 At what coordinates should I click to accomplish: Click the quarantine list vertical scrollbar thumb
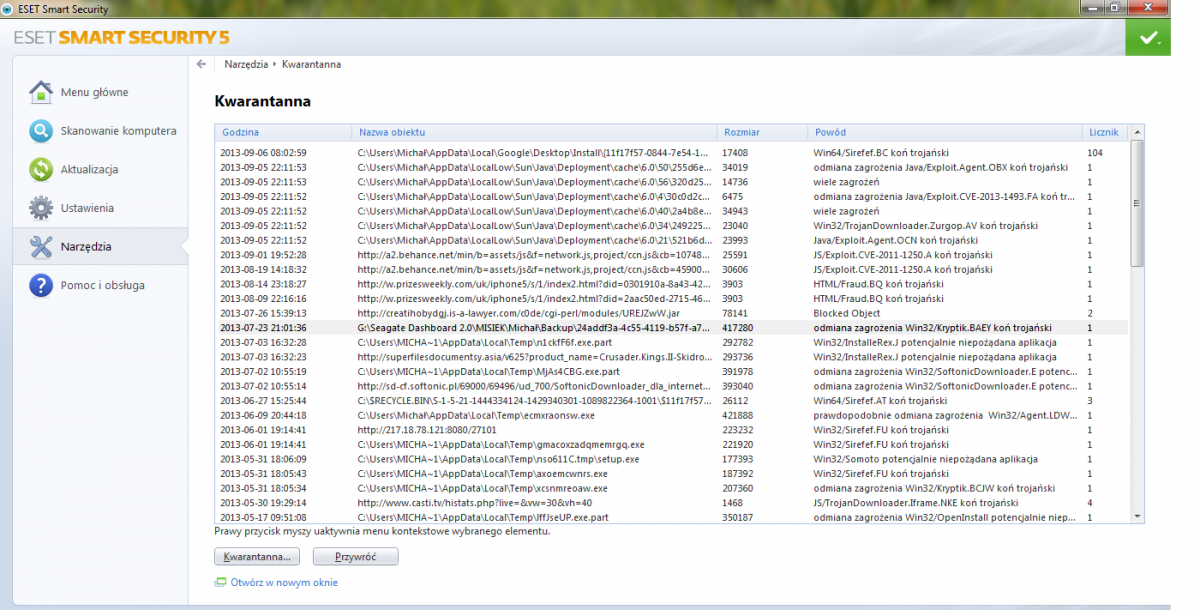(1137, 203)
